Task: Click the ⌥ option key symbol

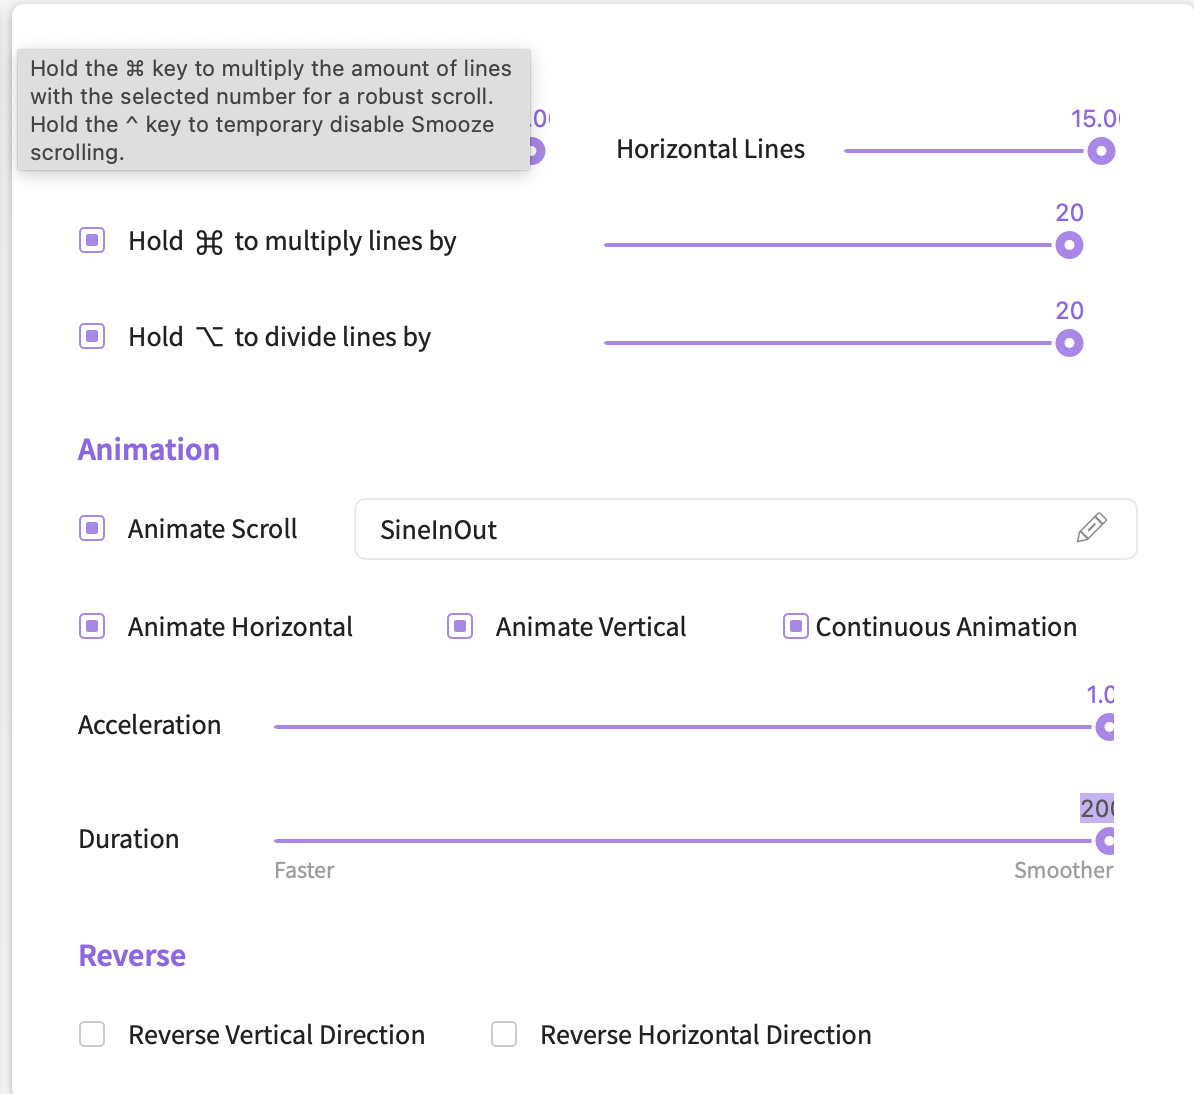Action: [209, 337]
